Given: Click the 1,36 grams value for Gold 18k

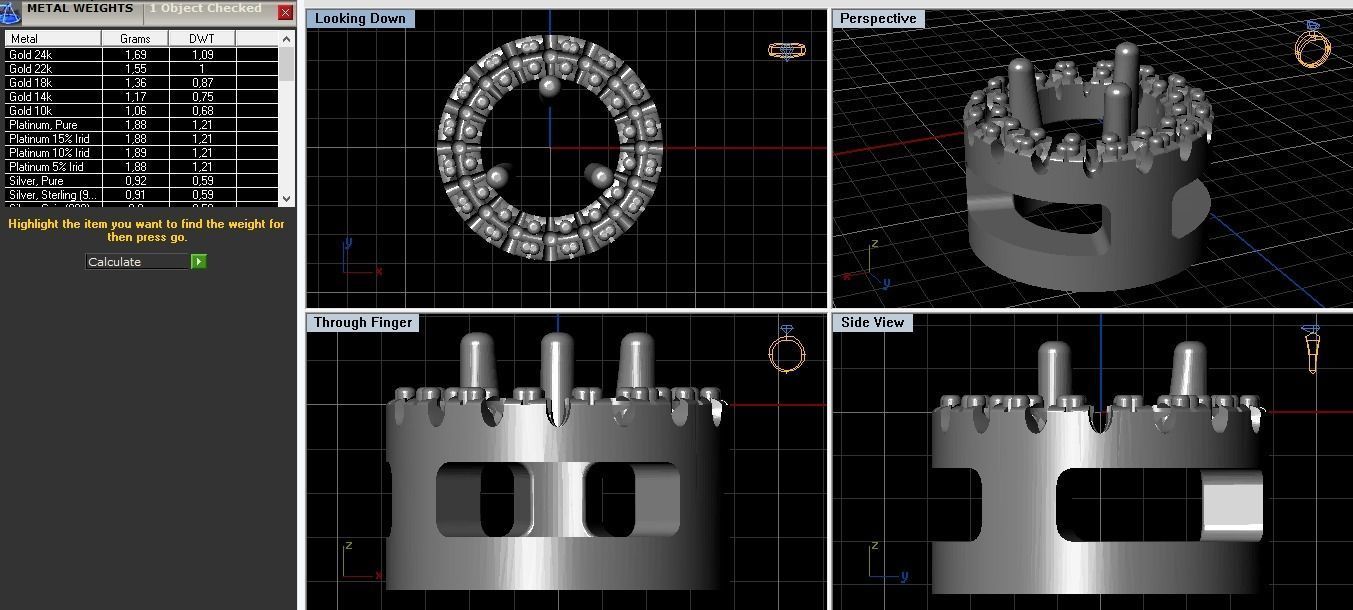Looking at the screenshot, I should pyautogui.click(x=135, y=83).
